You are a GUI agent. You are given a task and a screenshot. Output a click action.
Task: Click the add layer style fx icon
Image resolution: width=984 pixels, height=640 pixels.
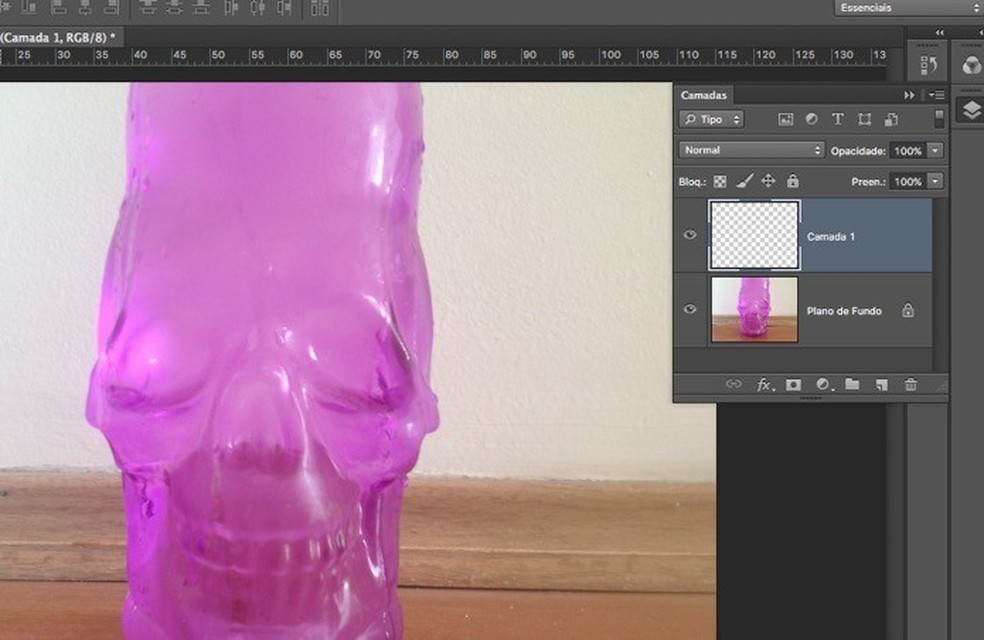click(x=765, y=384)
